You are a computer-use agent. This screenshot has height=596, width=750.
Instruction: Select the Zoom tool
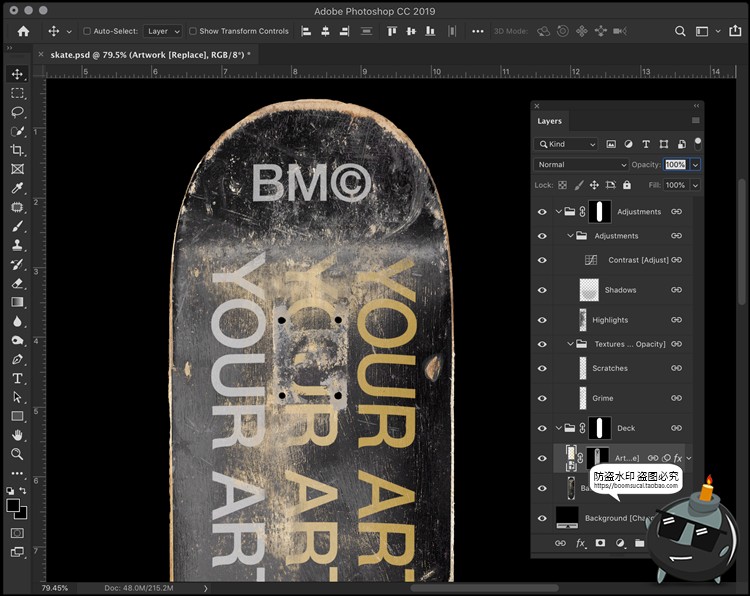pos(17,454)
